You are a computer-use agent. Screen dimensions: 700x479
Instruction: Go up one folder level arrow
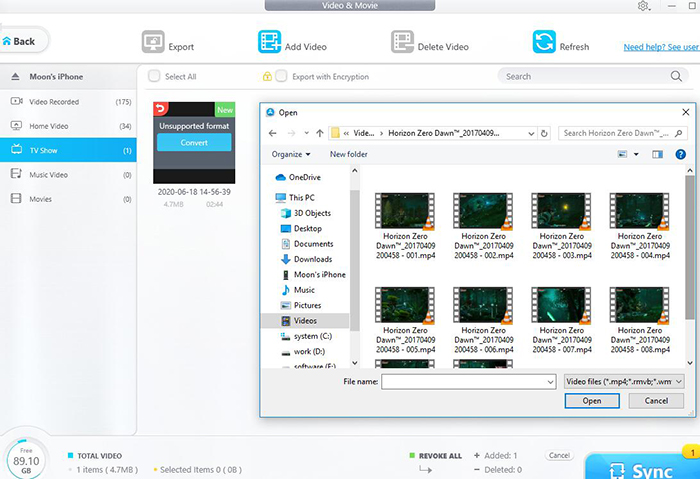(x=319, y=132)
